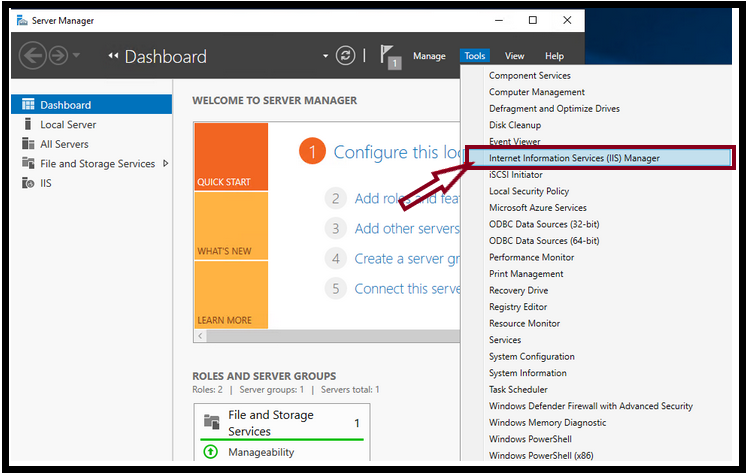Click the Manageability green status icon
Viewport: 746px width, 474px height.
[x=210, y=451]
